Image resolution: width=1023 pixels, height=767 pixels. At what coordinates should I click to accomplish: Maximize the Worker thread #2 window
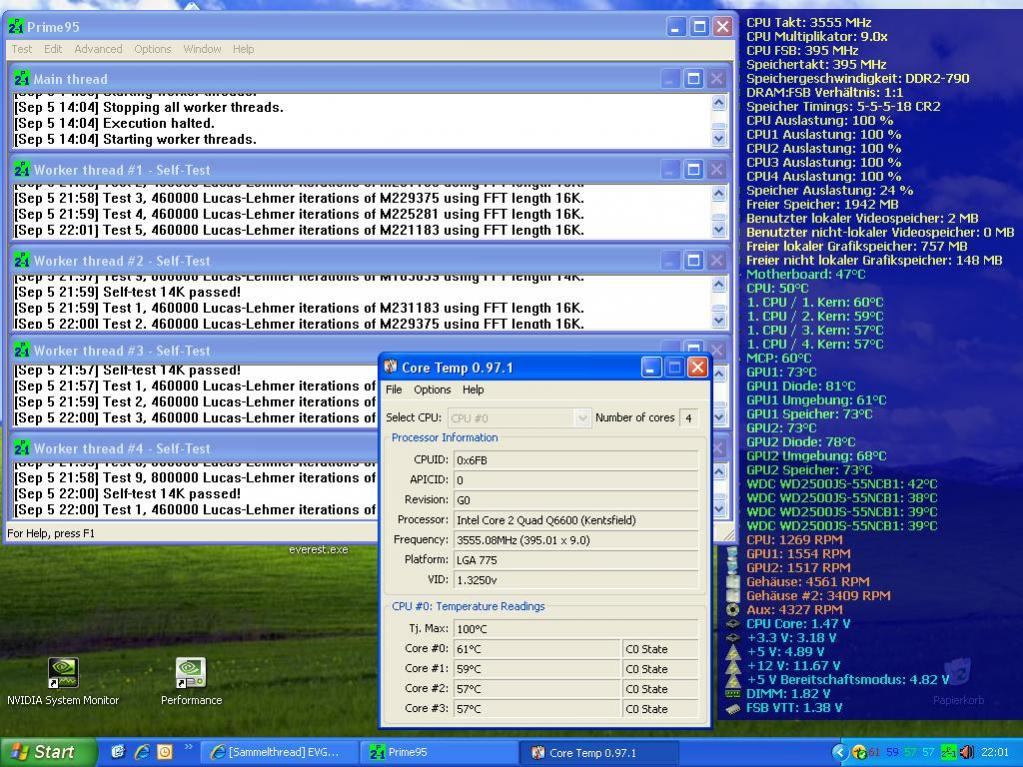[694, 260]
